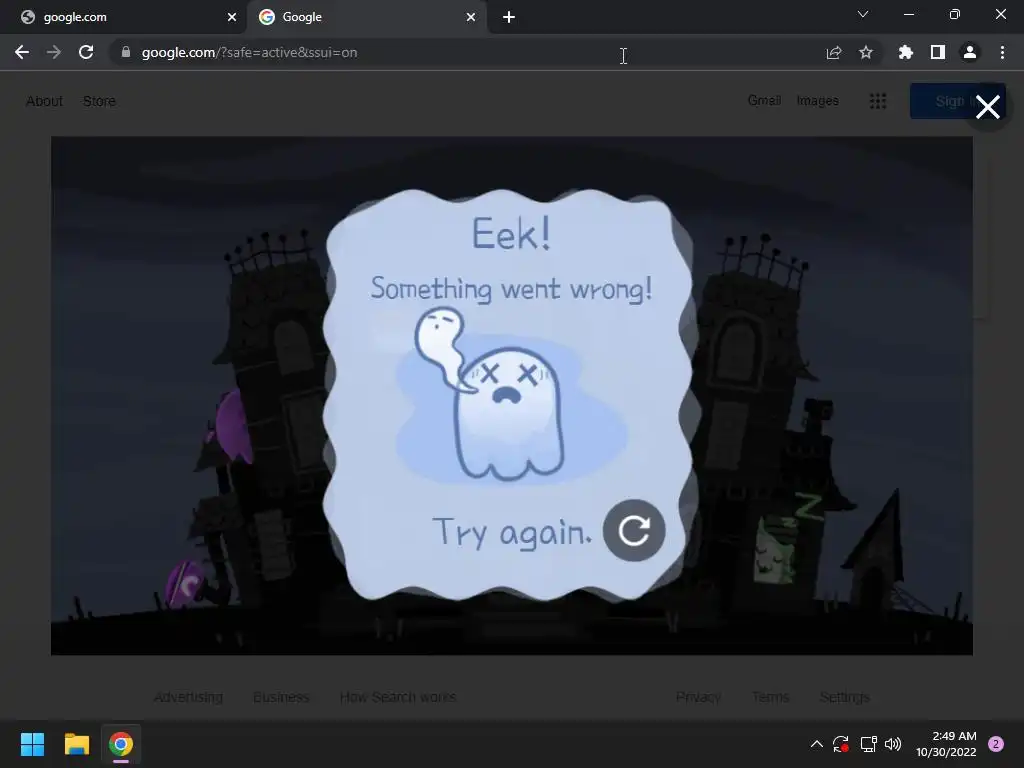Switch to the google.com tab
This screenshot has height=768, width=1024.
click(x=123, y=17)
